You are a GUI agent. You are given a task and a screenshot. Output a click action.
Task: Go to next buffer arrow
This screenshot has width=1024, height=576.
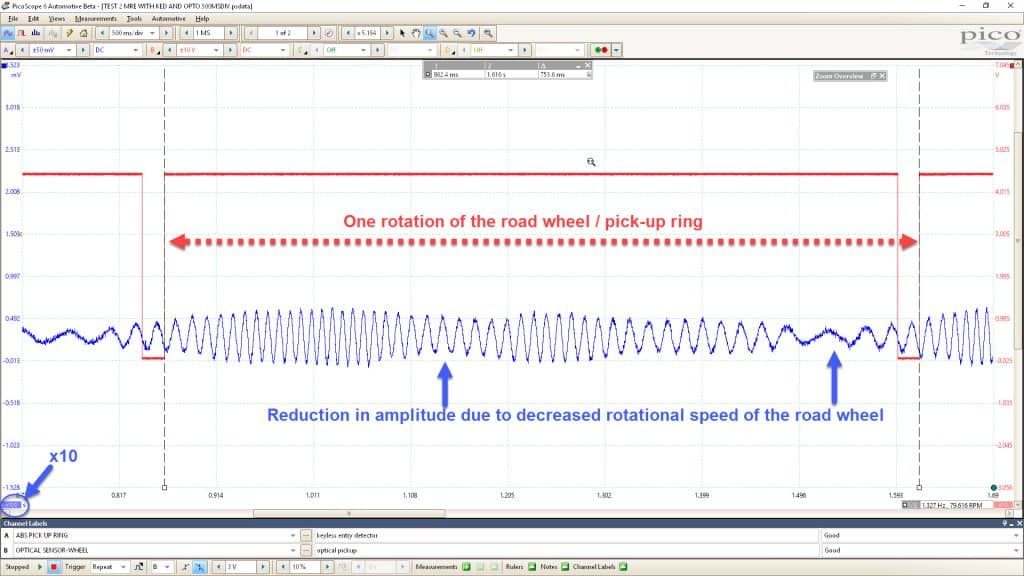point(314,33)
